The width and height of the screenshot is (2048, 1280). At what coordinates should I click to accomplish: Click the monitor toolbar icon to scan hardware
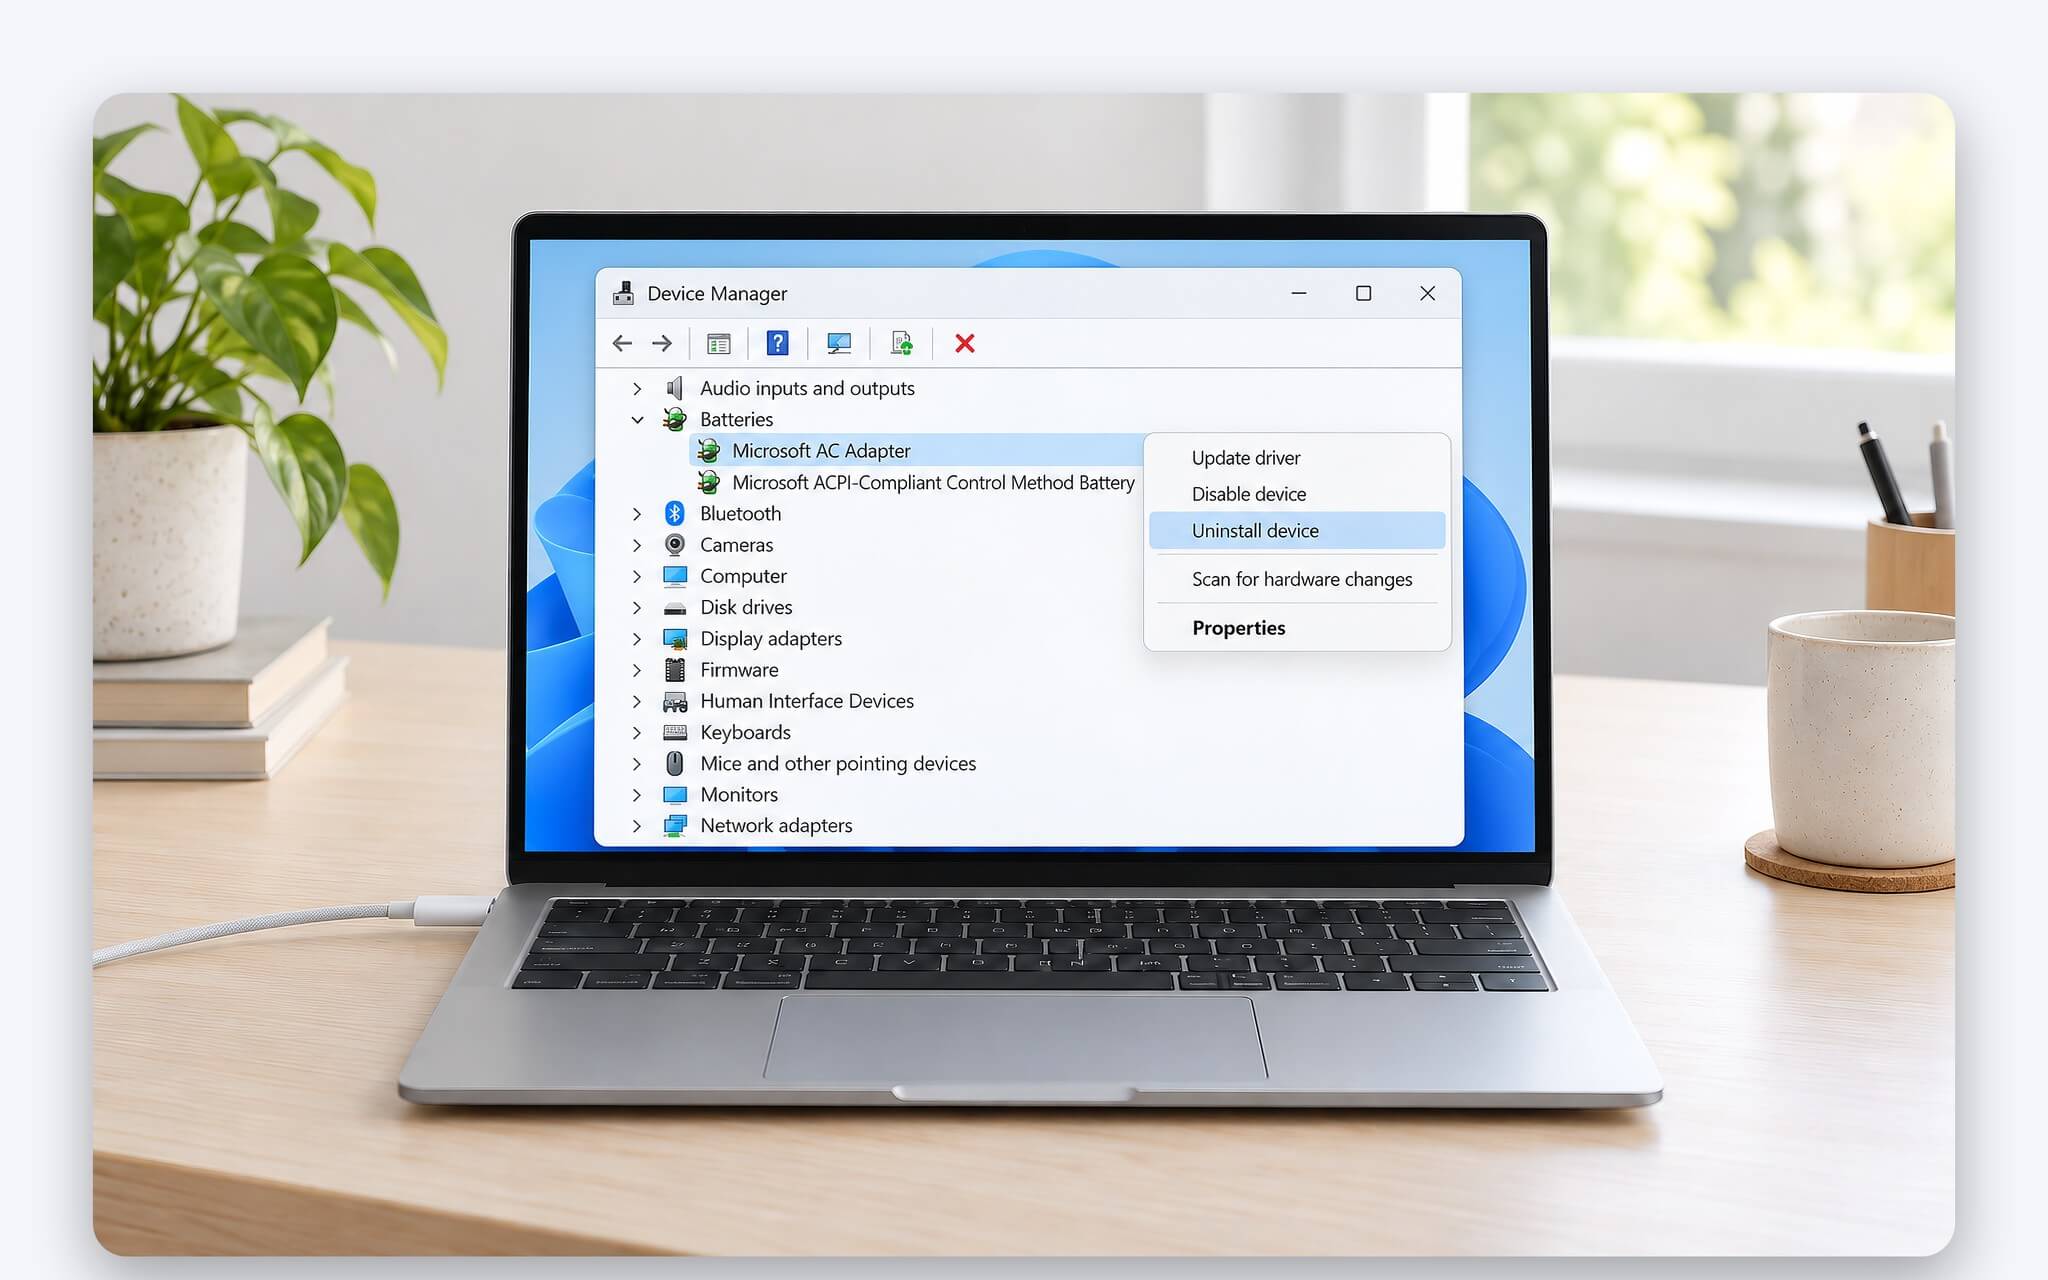(839, 344)
